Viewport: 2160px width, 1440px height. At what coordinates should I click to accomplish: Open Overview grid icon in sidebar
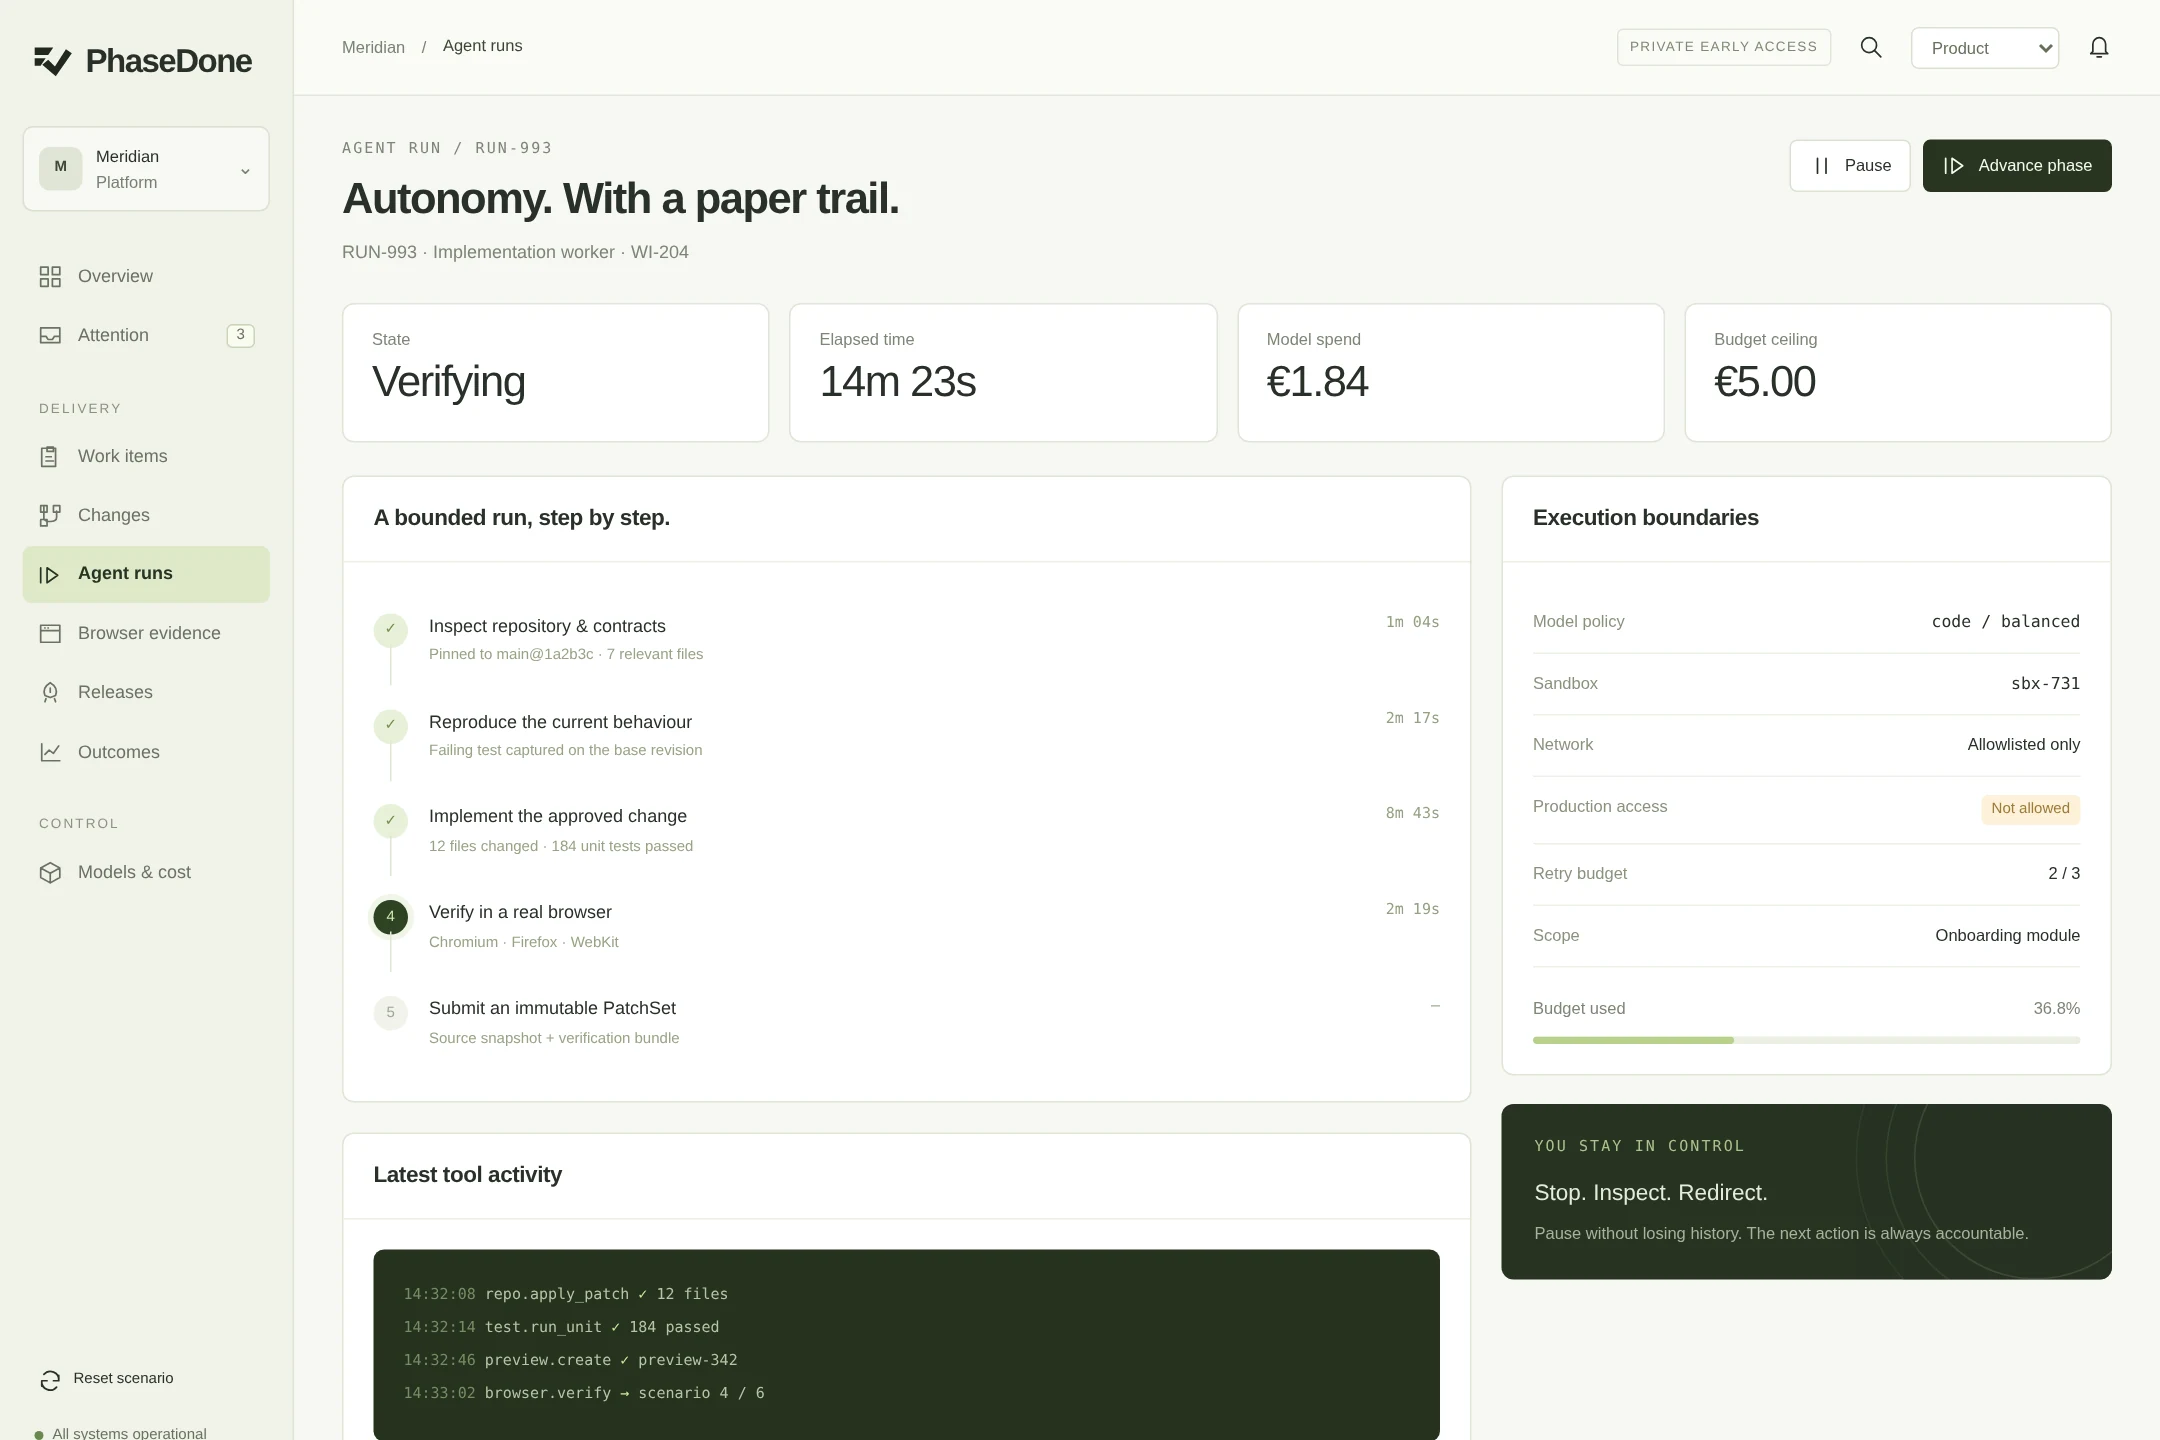point(50,277)
